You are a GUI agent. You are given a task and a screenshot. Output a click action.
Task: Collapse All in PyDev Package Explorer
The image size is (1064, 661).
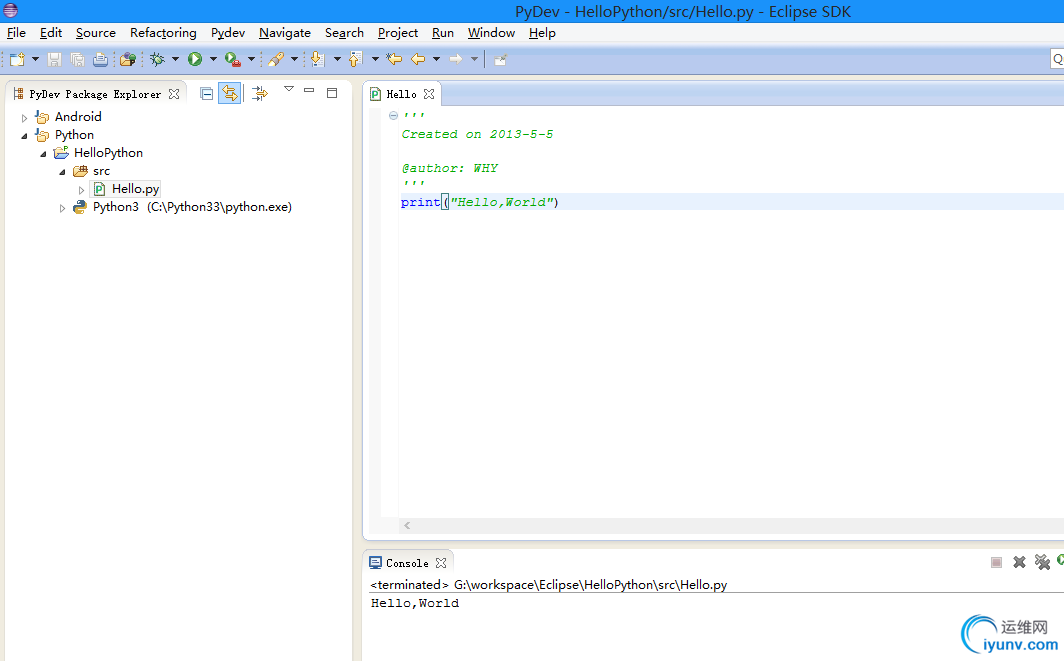[x=207, y=93]
